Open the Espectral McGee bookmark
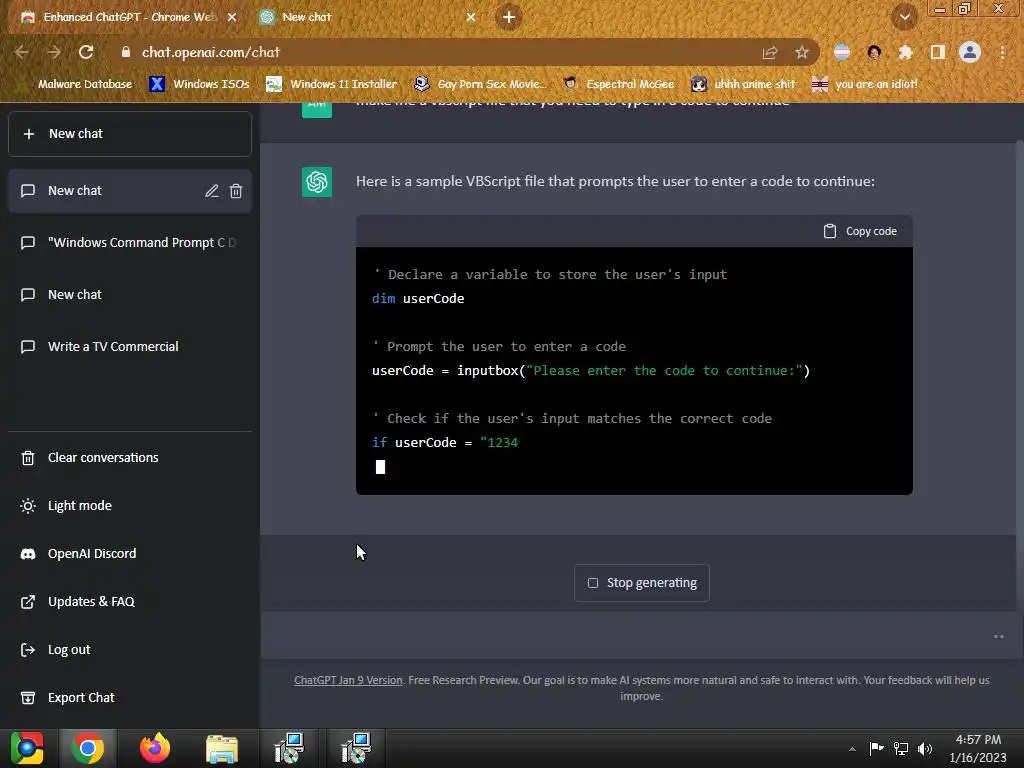The height and width of the screenshot is (768, 1024). [x=619, y=84]
